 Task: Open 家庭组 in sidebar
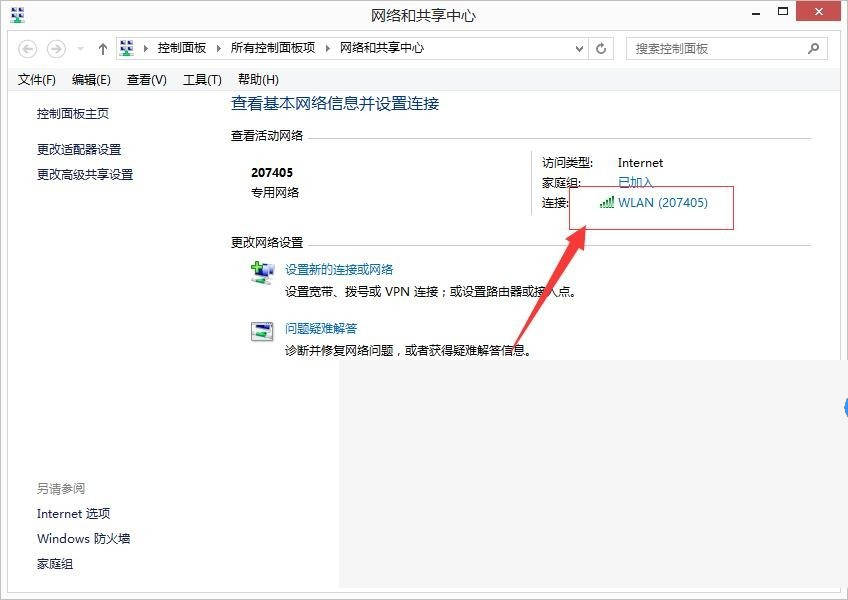tap(55, 564)
